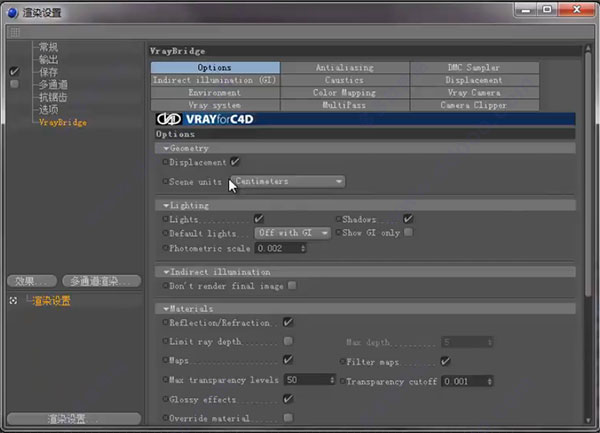Collapse the Lighting section
The image size is (600, 433).
point(166,205)
